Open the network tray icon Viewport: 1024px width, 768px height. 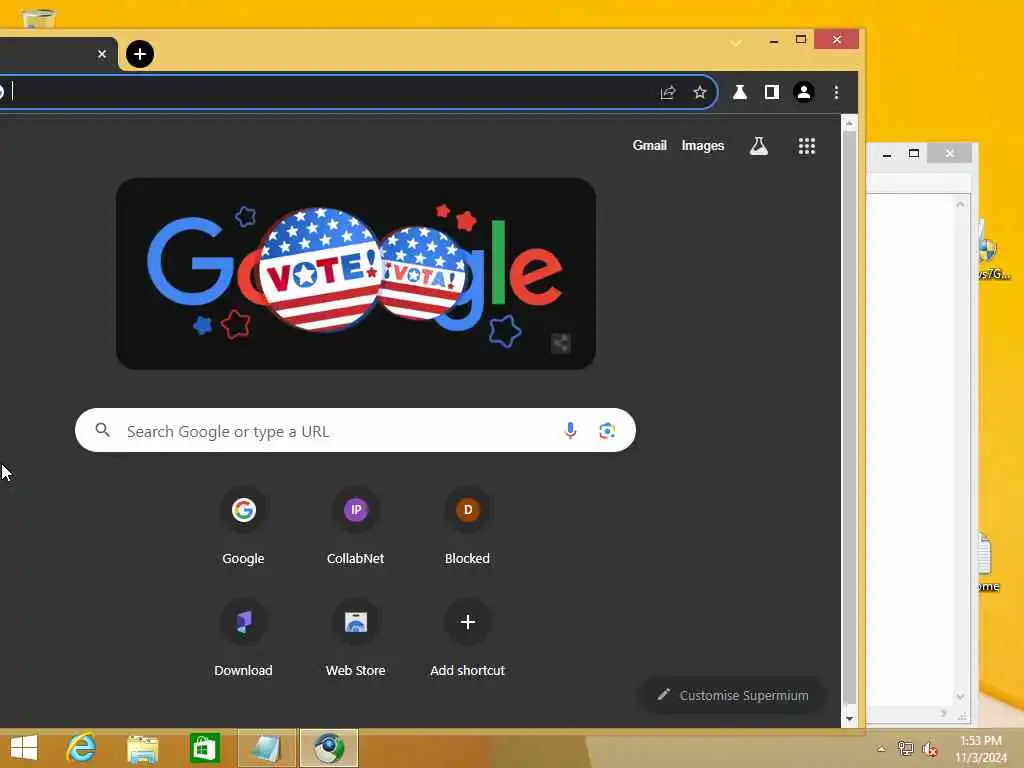[x=905, y=748]
